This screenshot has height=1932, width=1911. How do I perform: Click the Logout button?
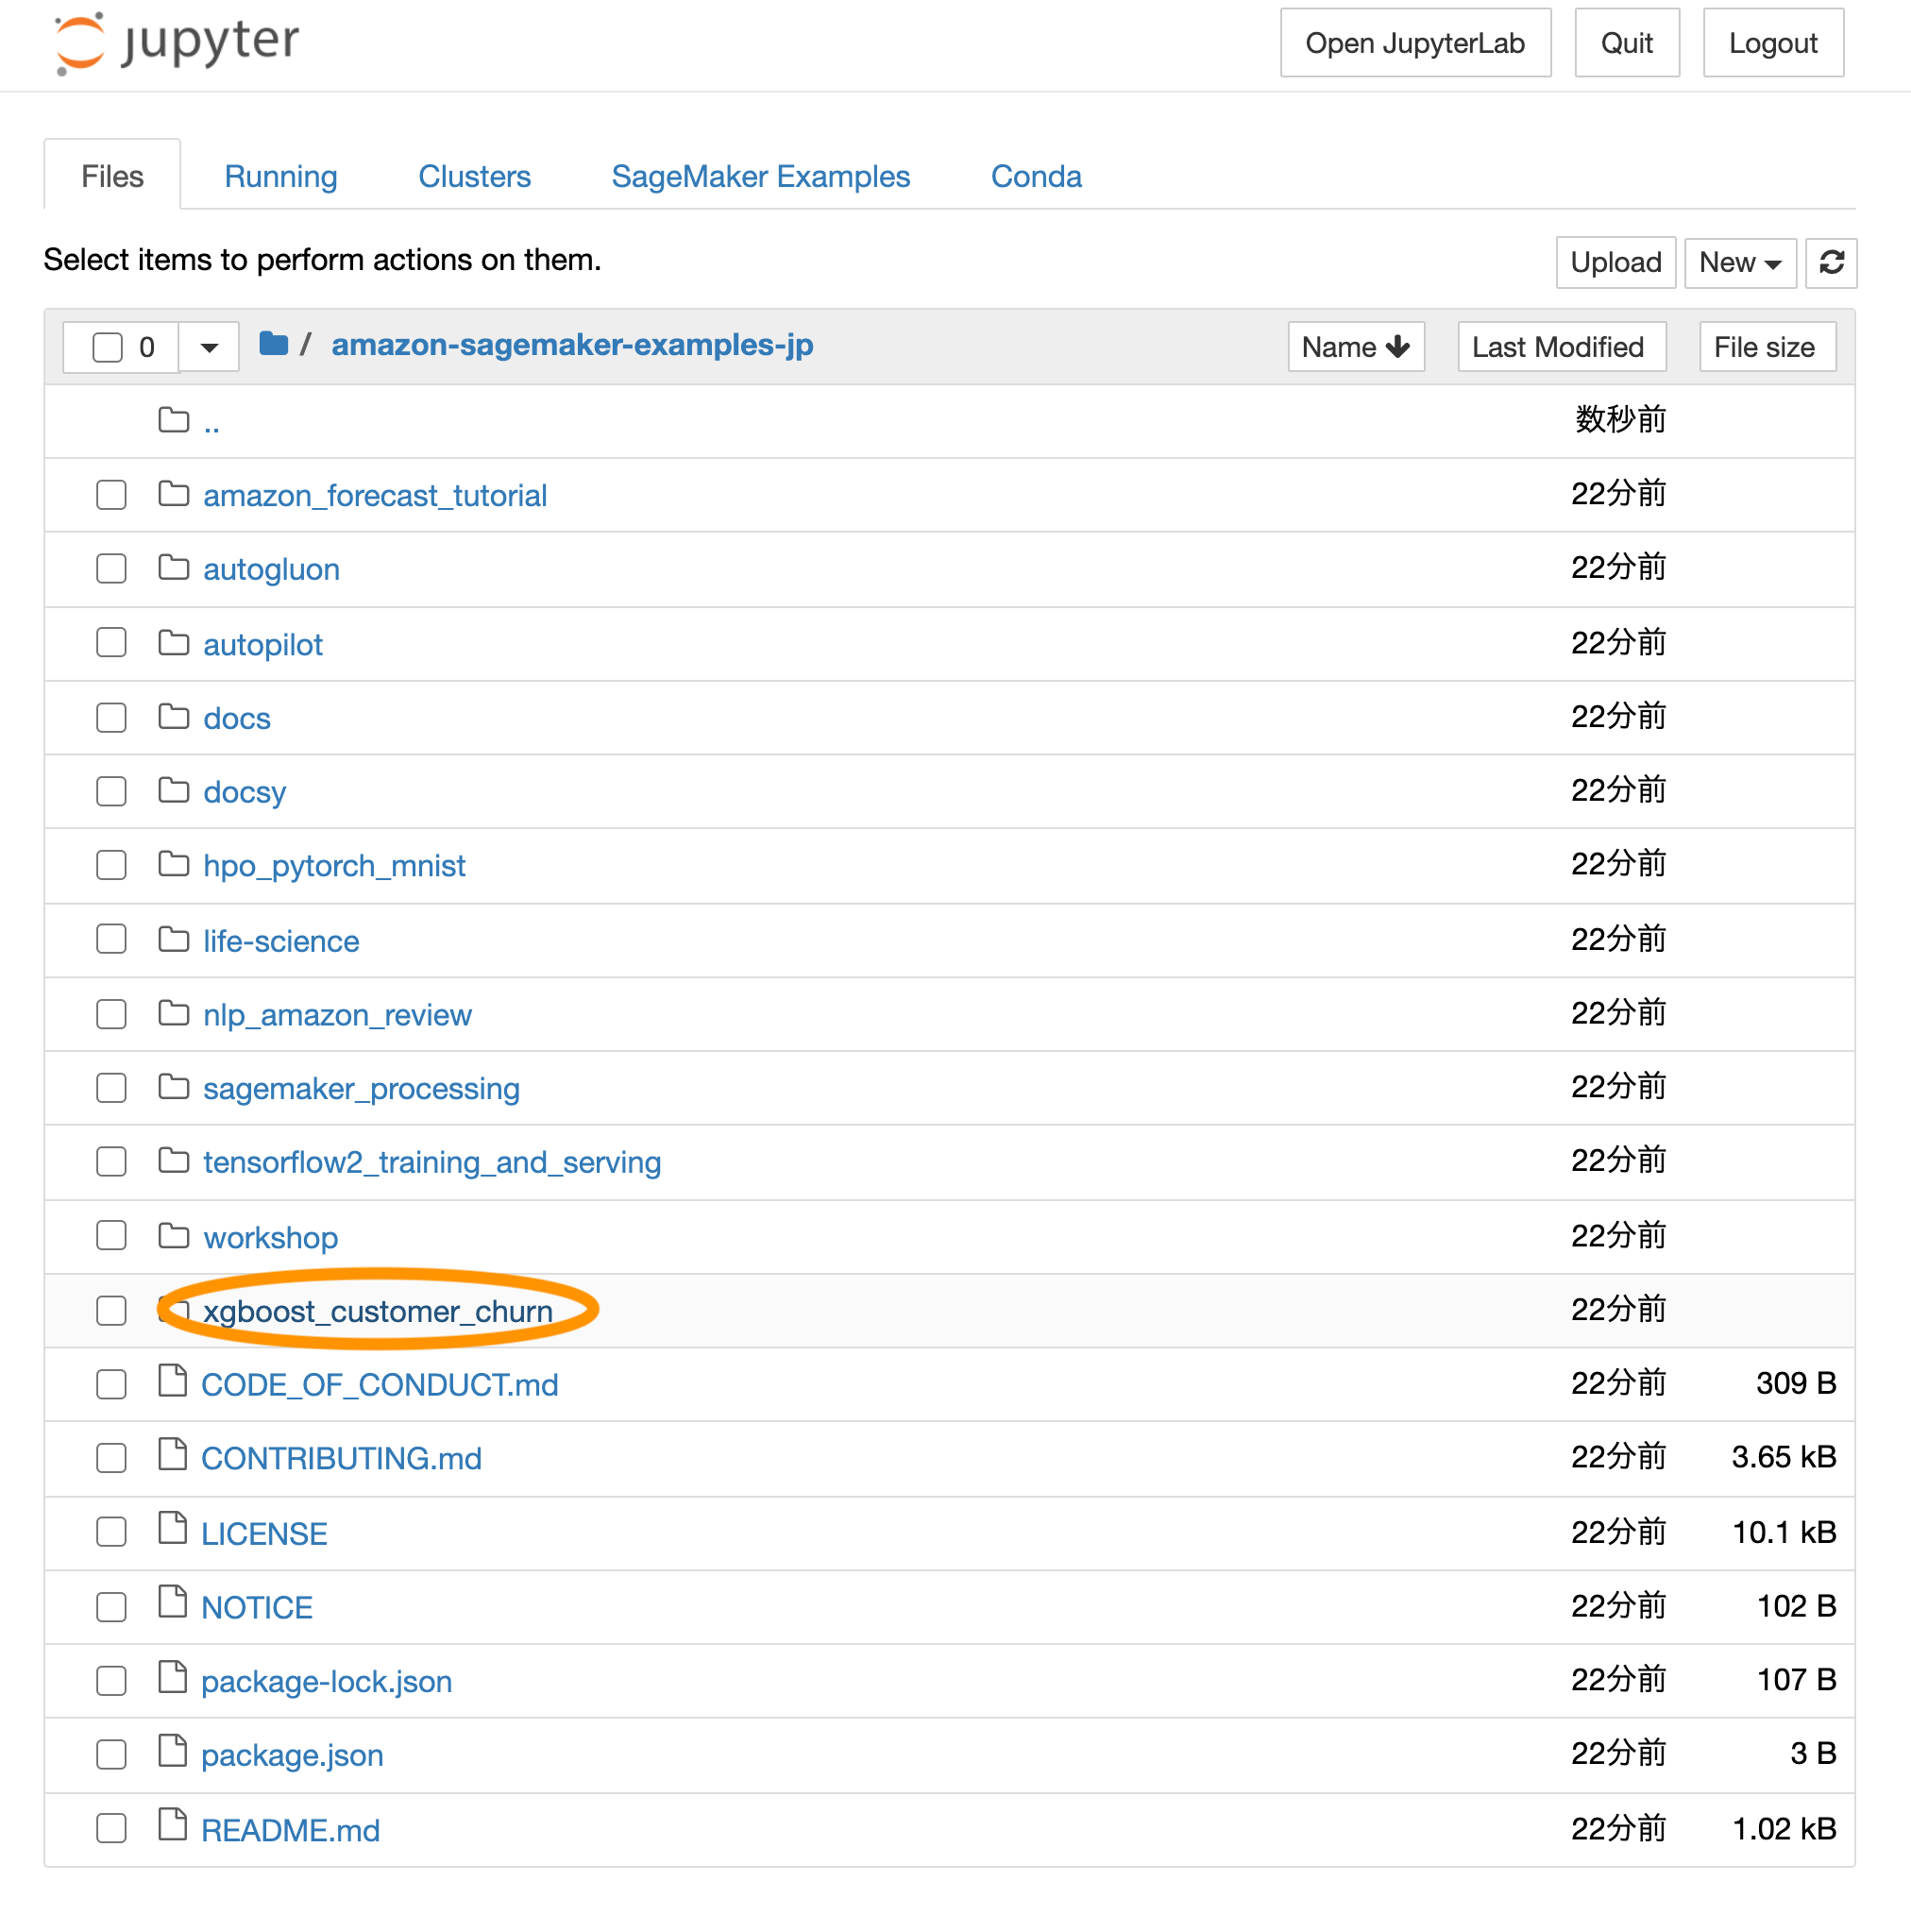1773,43
